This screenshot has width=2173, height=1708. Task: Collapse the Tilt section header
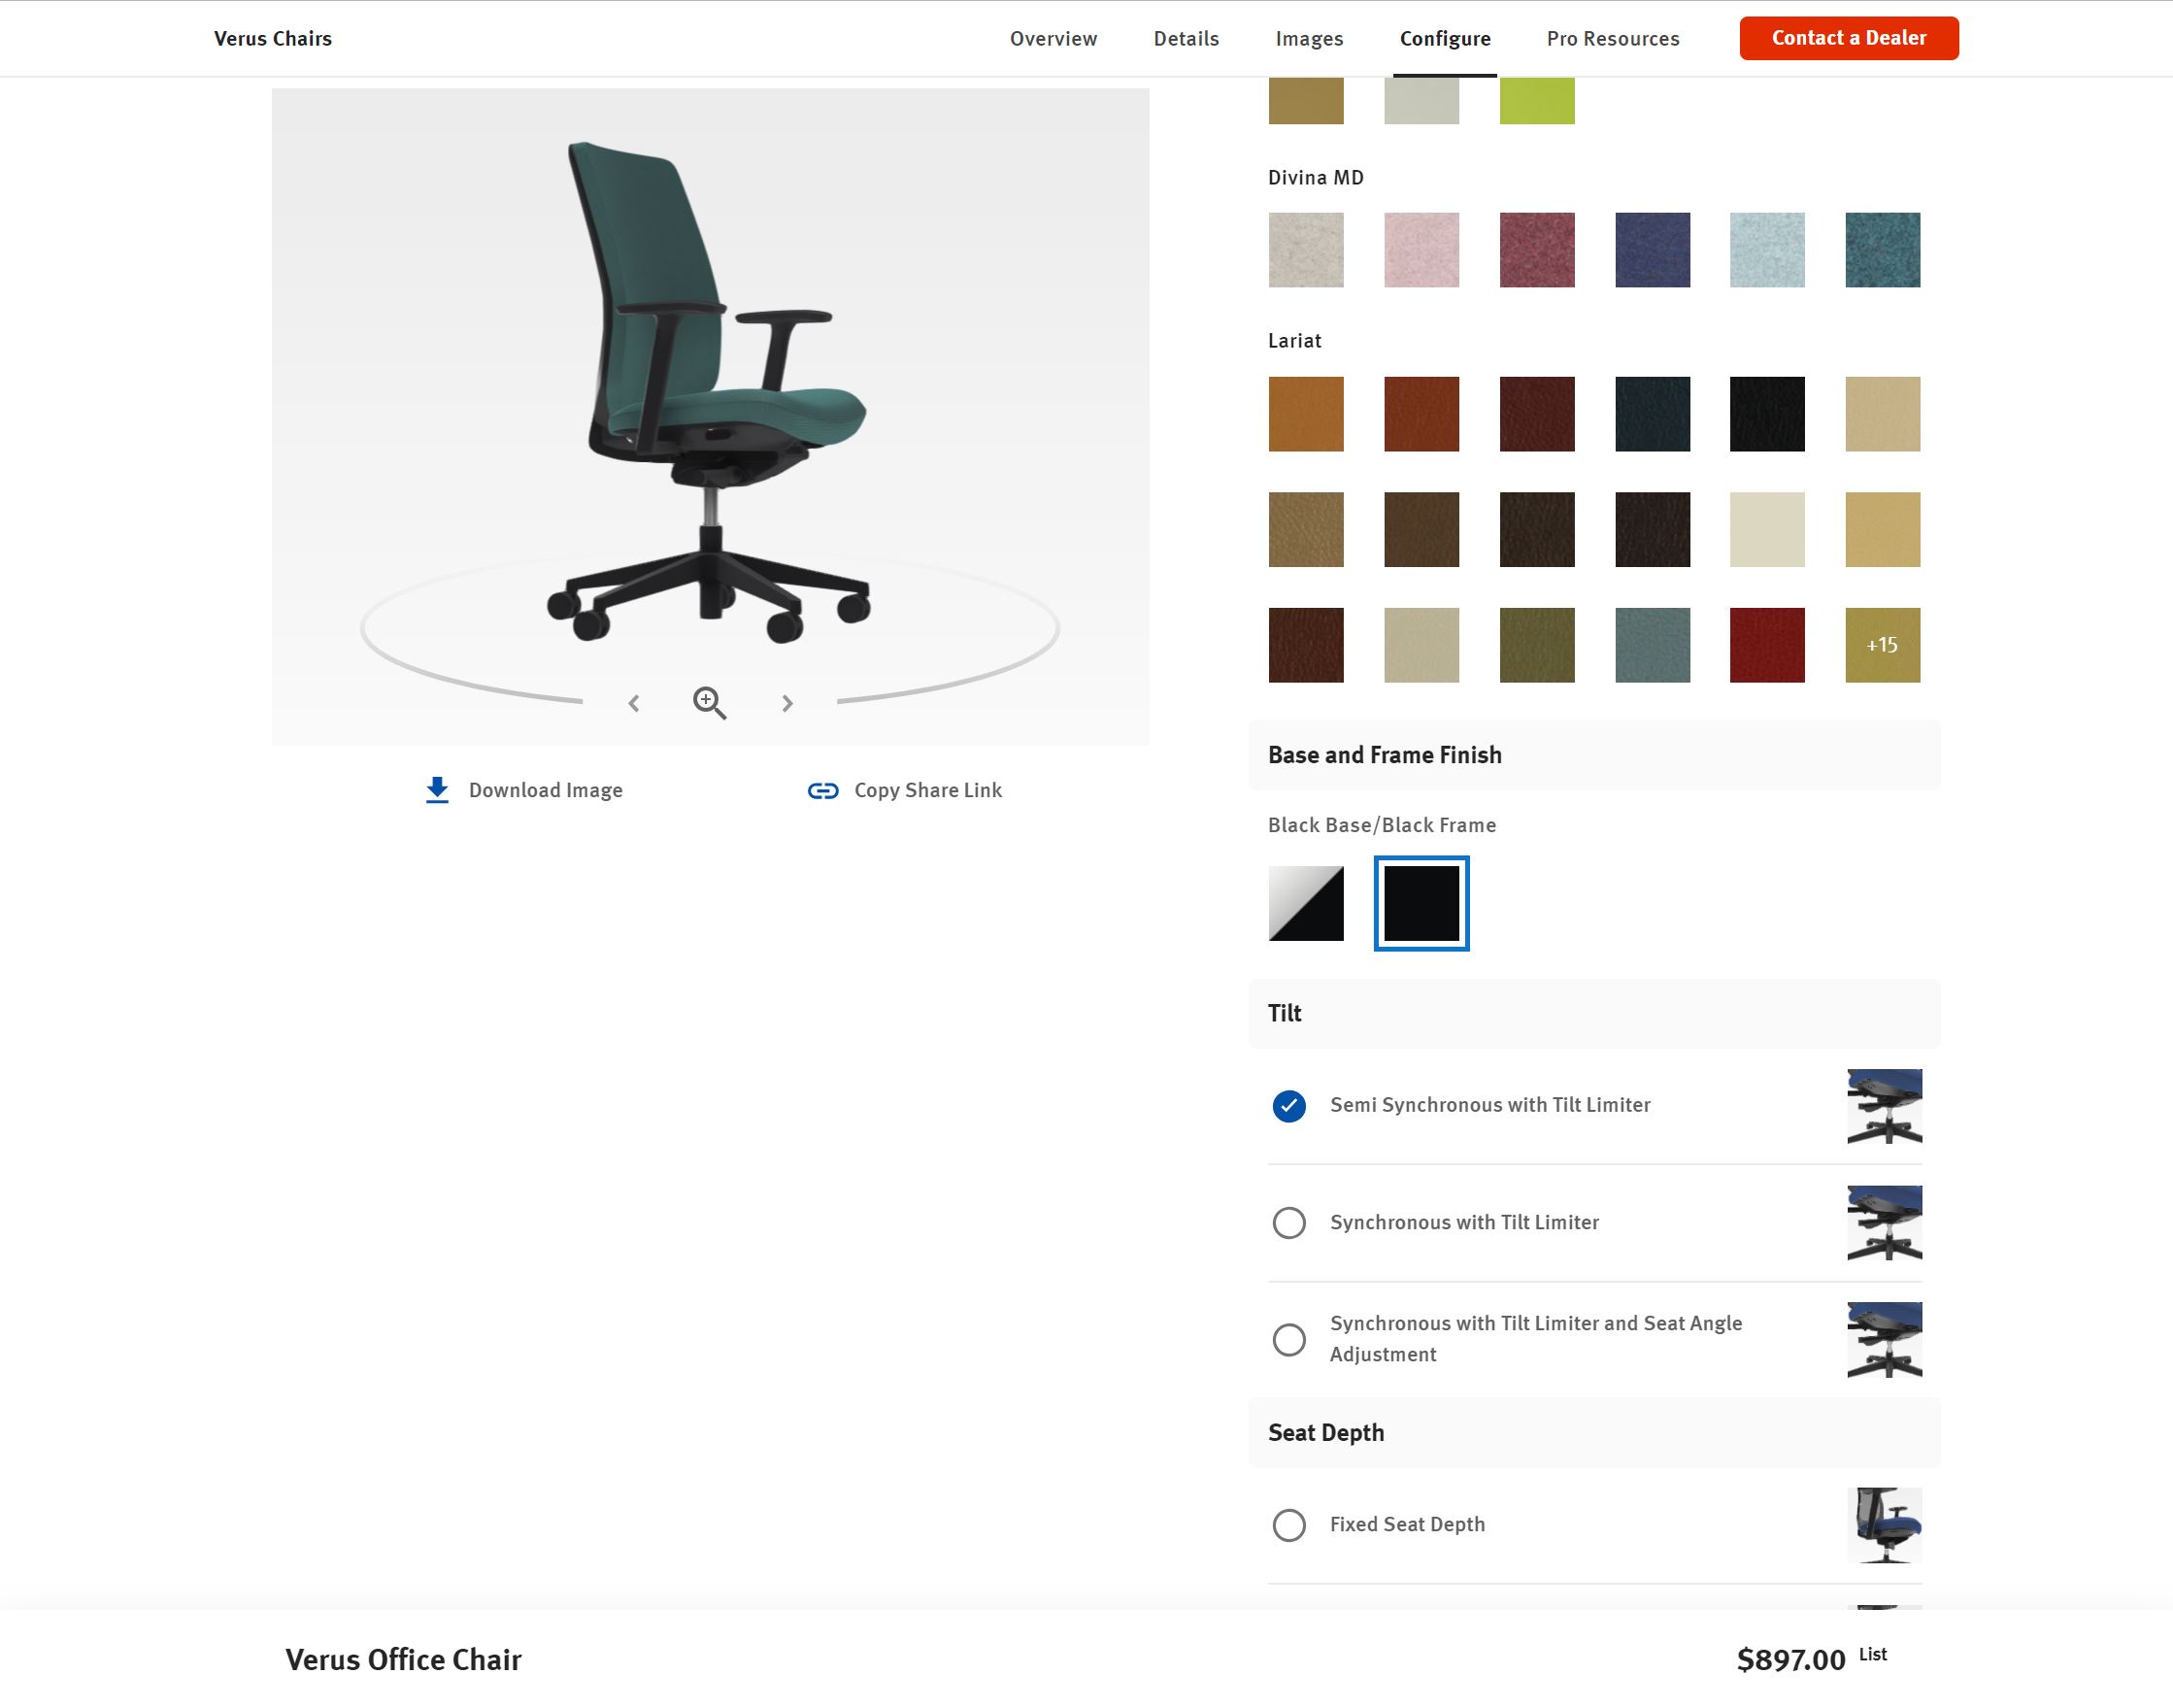click(x=1594, y=1013)
